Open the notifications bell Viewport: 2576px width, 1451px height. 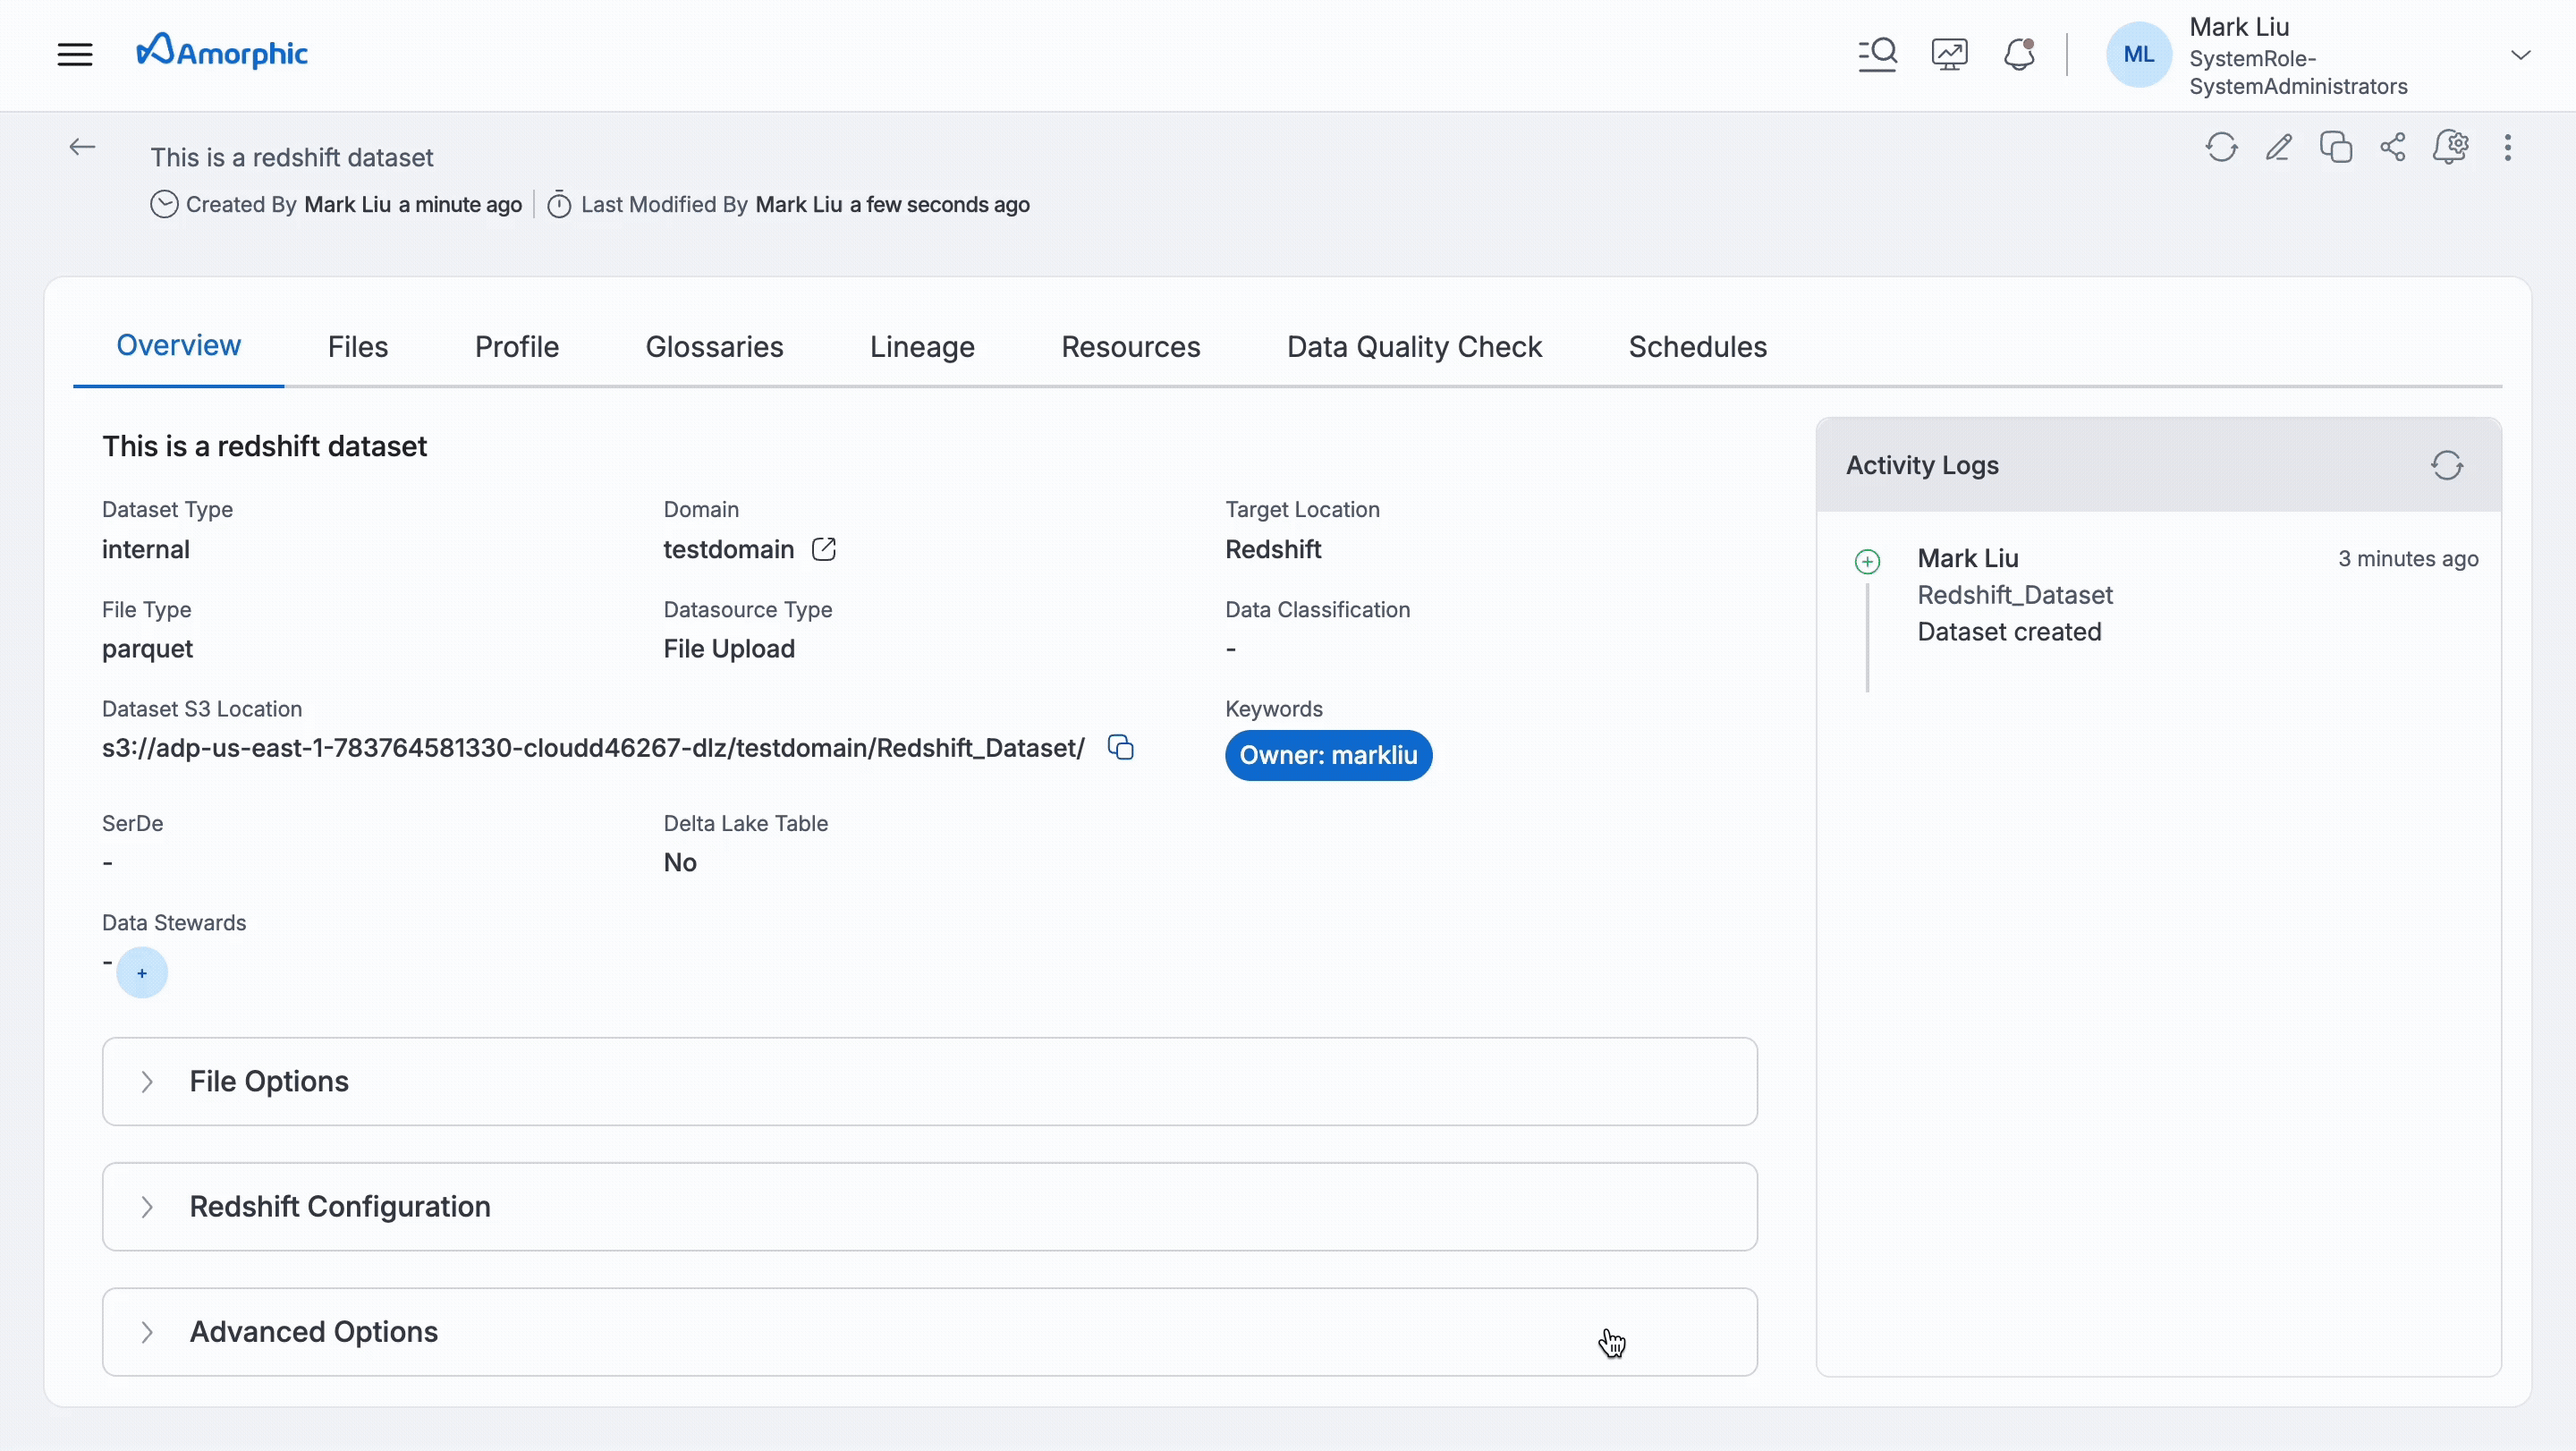pyautogui.click(x=2019, y=54)
